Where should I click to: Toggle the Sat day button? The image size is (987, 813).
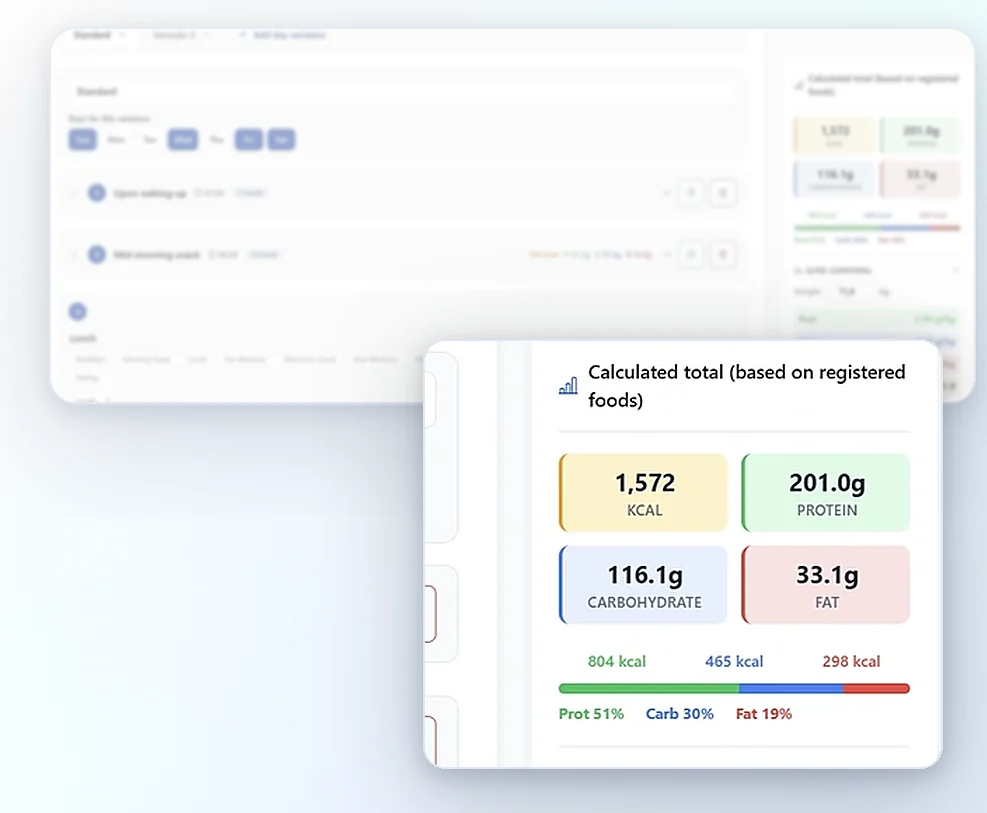[x=281, y=139]
